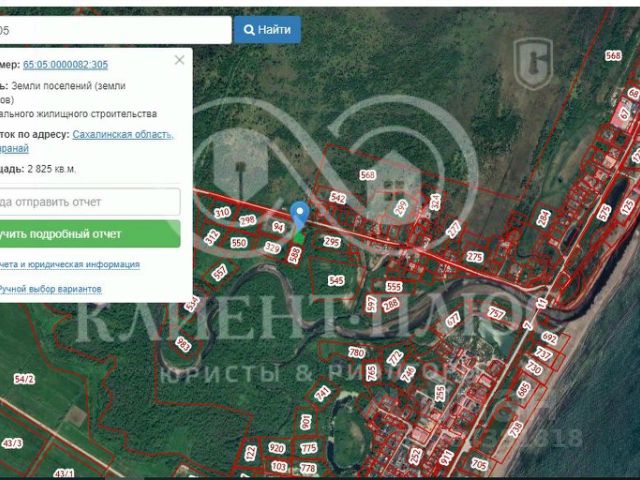Viewport: 640px width, 480px height.
Task: Select parcel label 738
Action: point(516,429)
